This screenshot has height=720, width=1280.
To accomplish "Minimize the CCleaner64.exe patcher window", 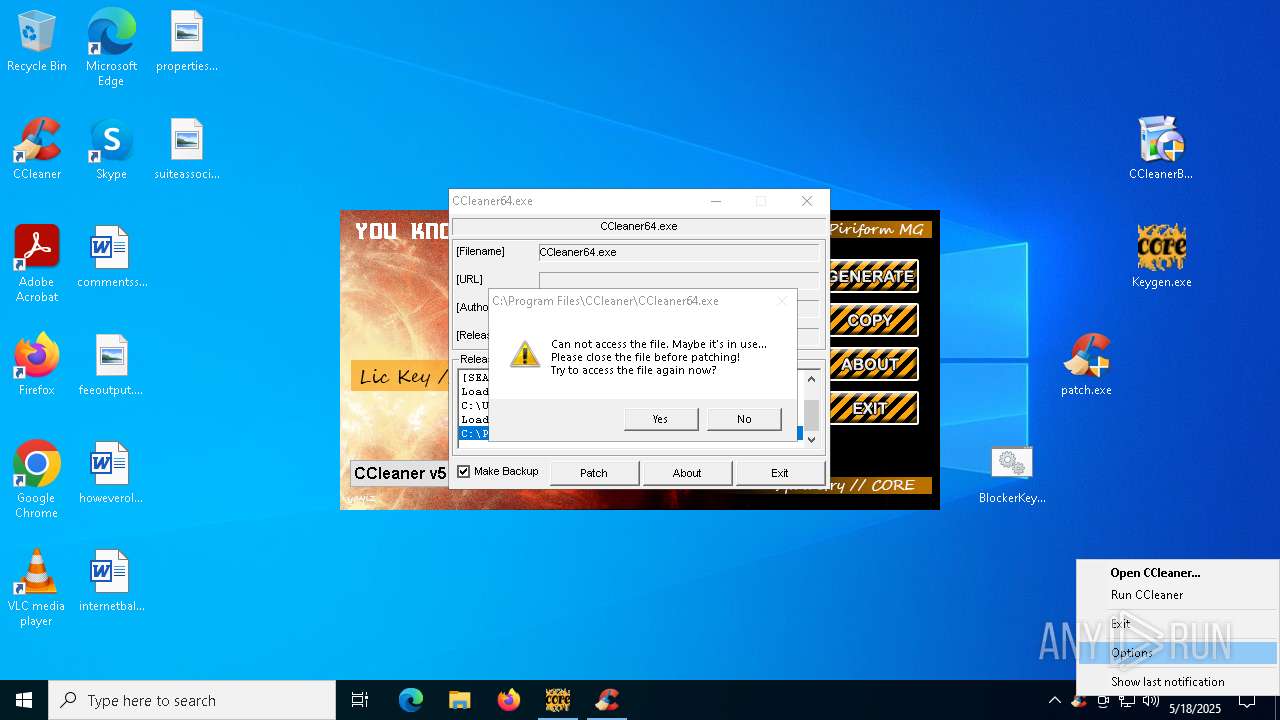I will tap(716, 201).
